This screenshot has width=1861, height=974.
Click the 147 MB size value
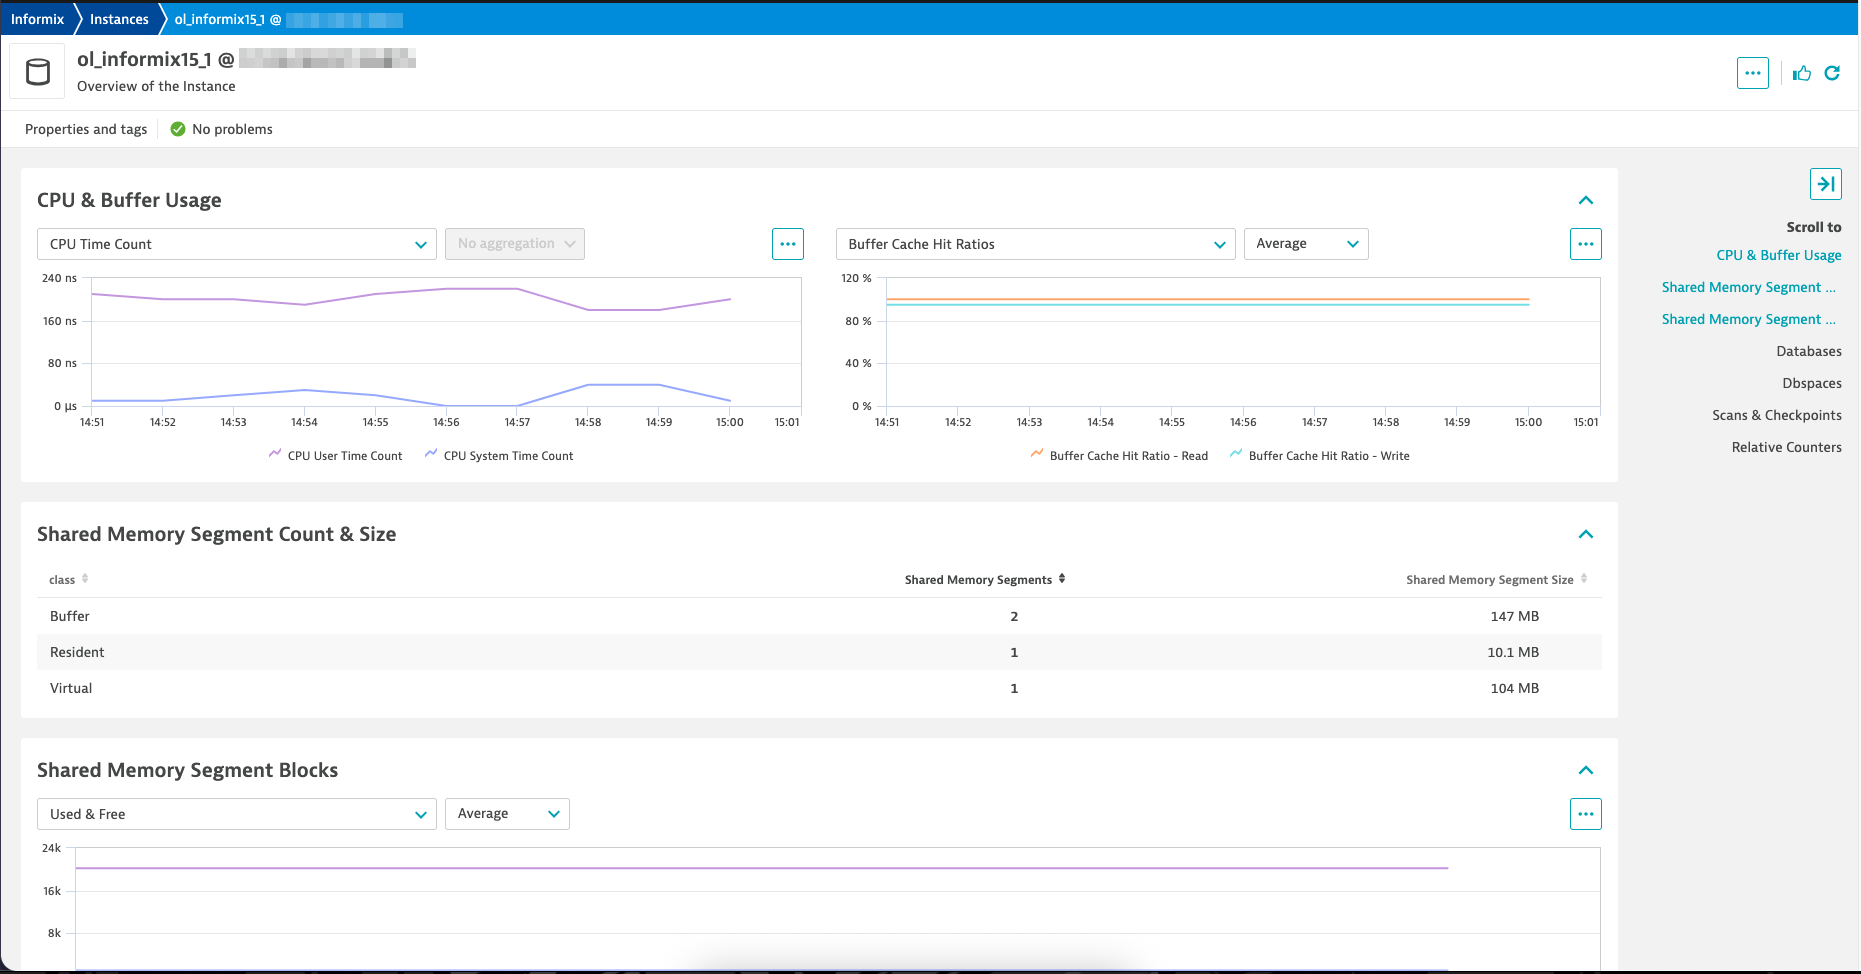(1514, 616)
